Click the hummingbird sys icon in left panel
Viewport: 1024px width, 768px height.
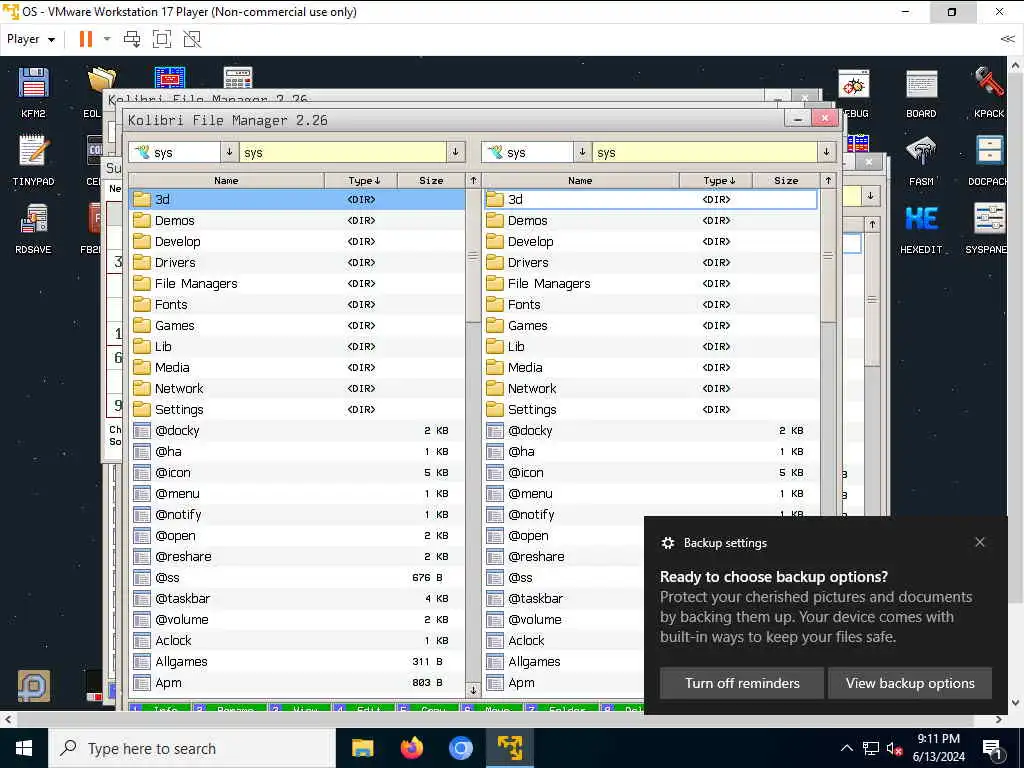point(142,152)
